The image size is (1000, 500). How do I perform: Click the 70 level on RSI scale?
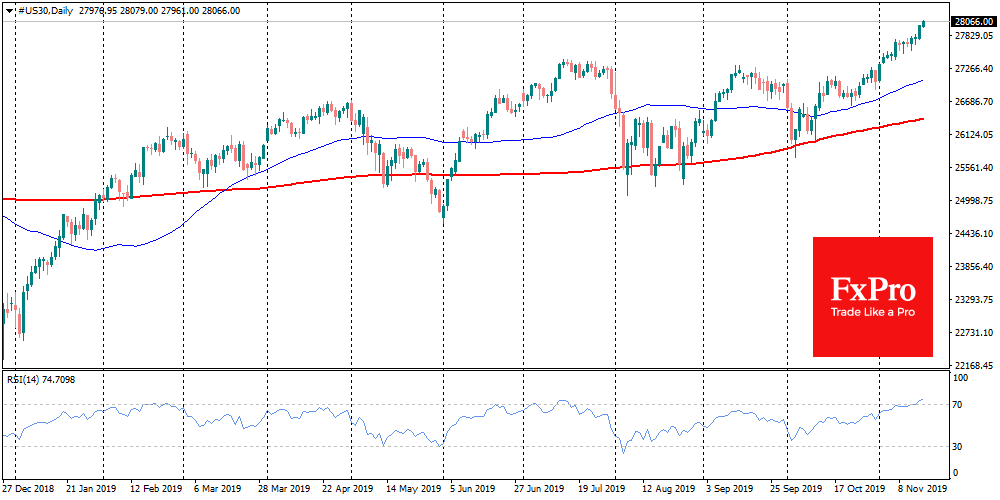958,405
